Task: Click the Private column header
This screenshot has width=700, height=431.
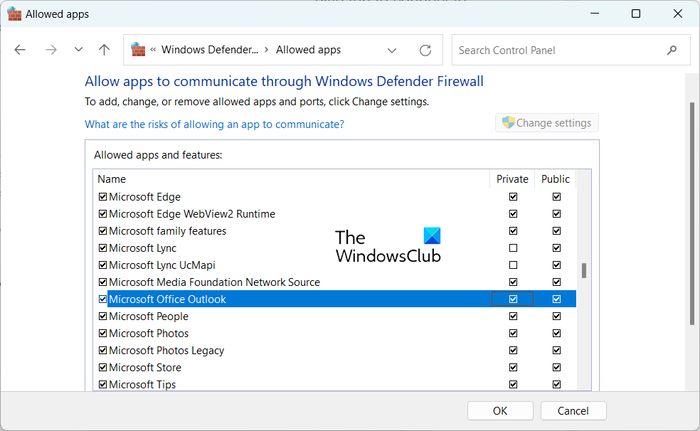Action: pos(512,179)
